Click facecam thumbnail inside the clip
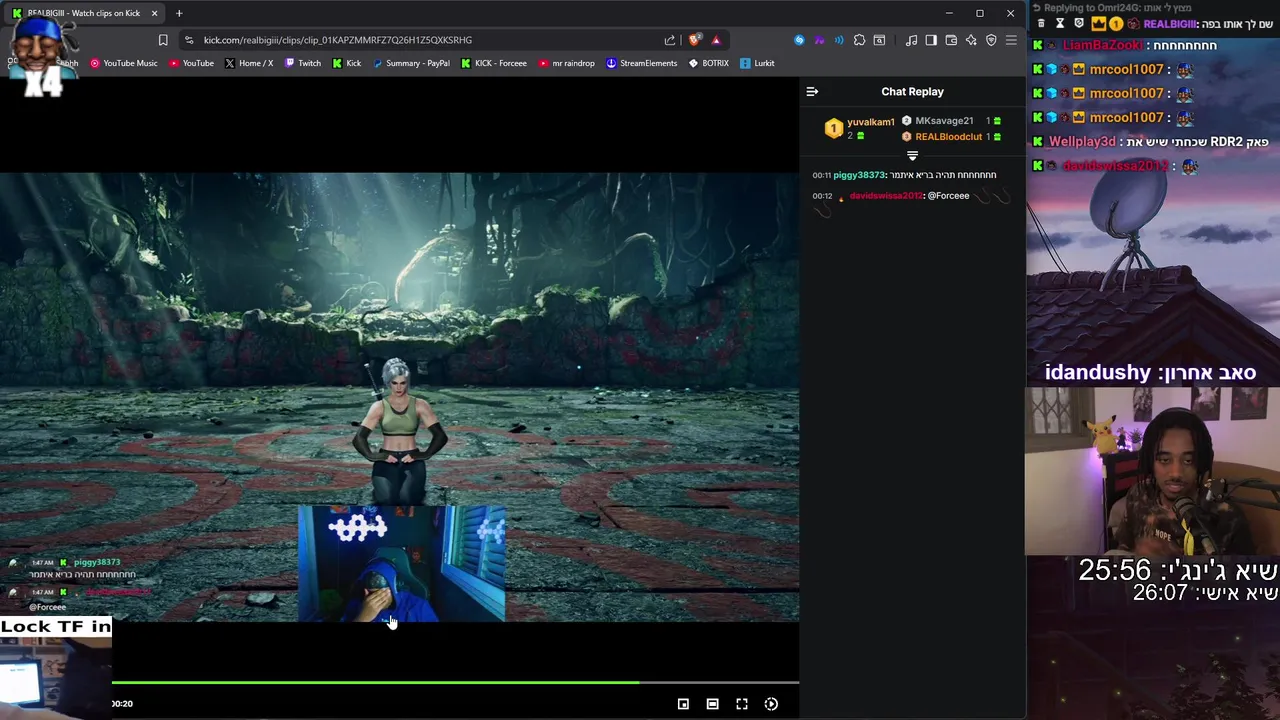 tap(401, 564)
